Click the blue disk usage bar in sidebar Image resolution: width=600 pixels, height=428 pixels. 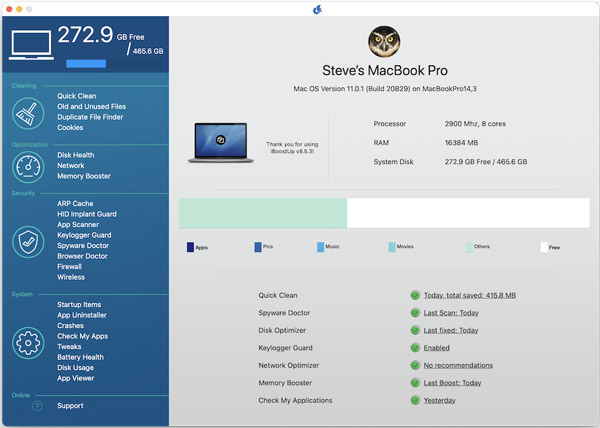click(x=86, y=63)
